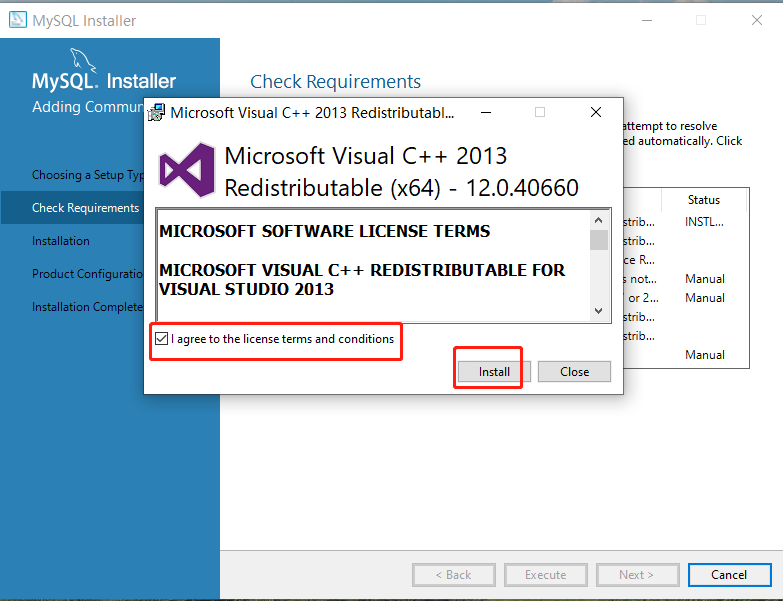Click the INSTL... status cell
The image size is (783, 601).
point(704,222)
